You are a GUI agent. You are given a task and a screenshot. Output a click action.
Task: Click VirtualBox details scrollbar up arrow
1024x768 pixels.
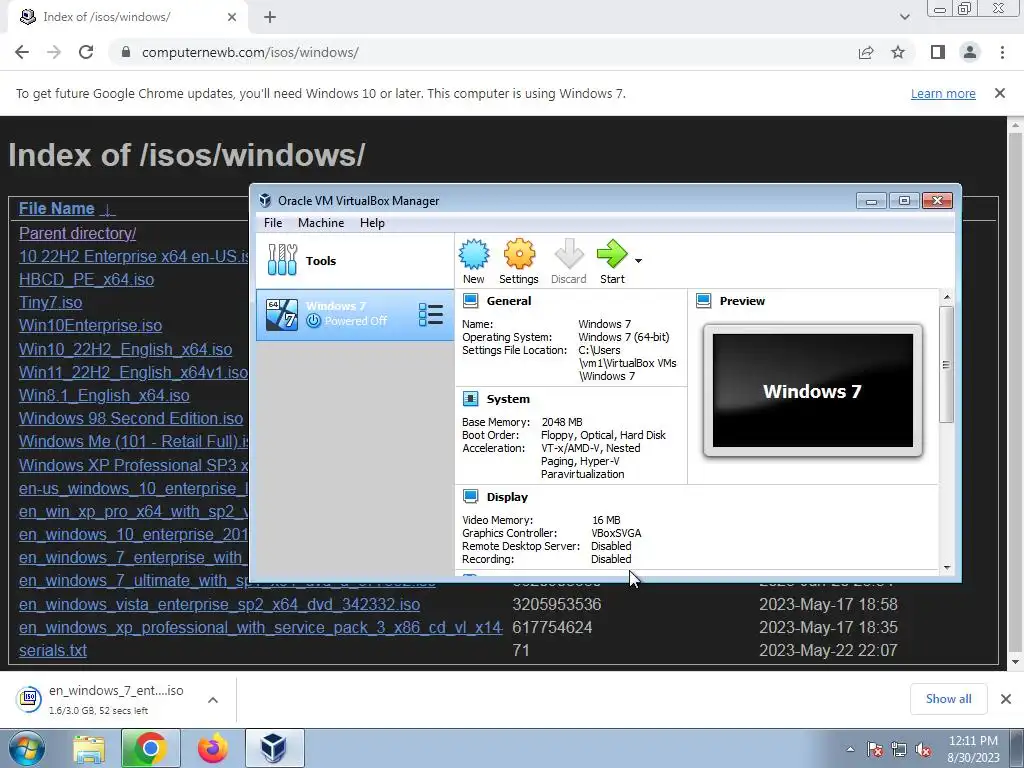point(946,298)
